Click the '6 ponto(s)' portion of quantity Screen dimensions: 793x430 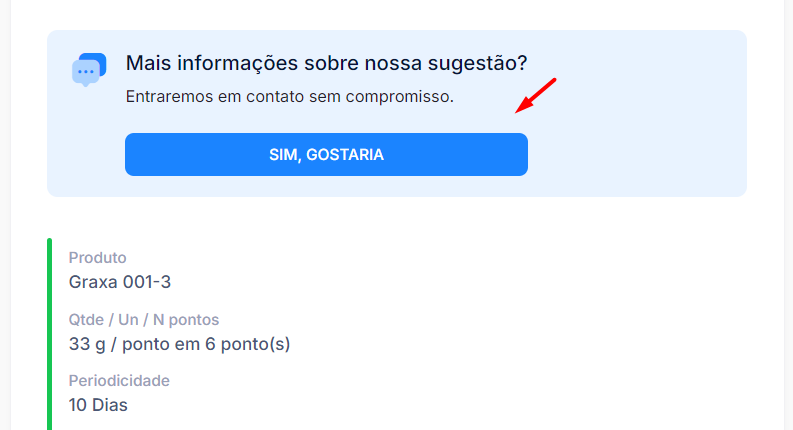(248, 344)
